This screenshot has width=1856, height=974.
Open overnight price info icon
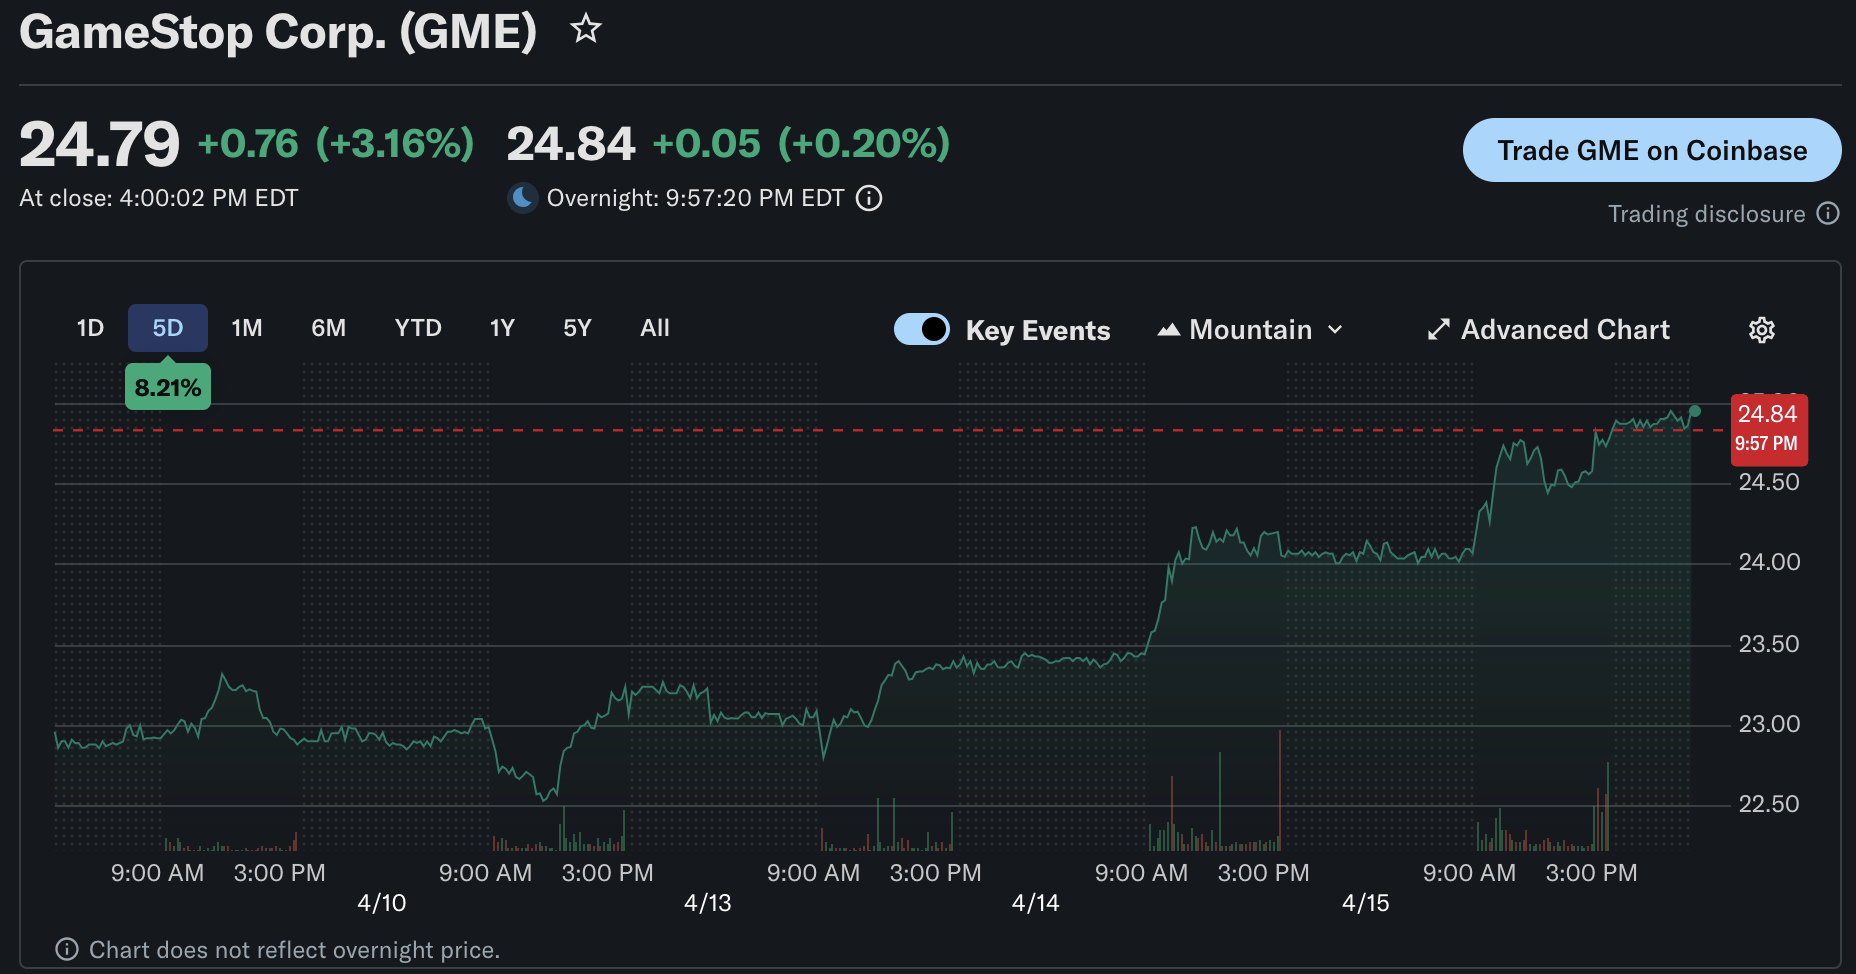870,198
